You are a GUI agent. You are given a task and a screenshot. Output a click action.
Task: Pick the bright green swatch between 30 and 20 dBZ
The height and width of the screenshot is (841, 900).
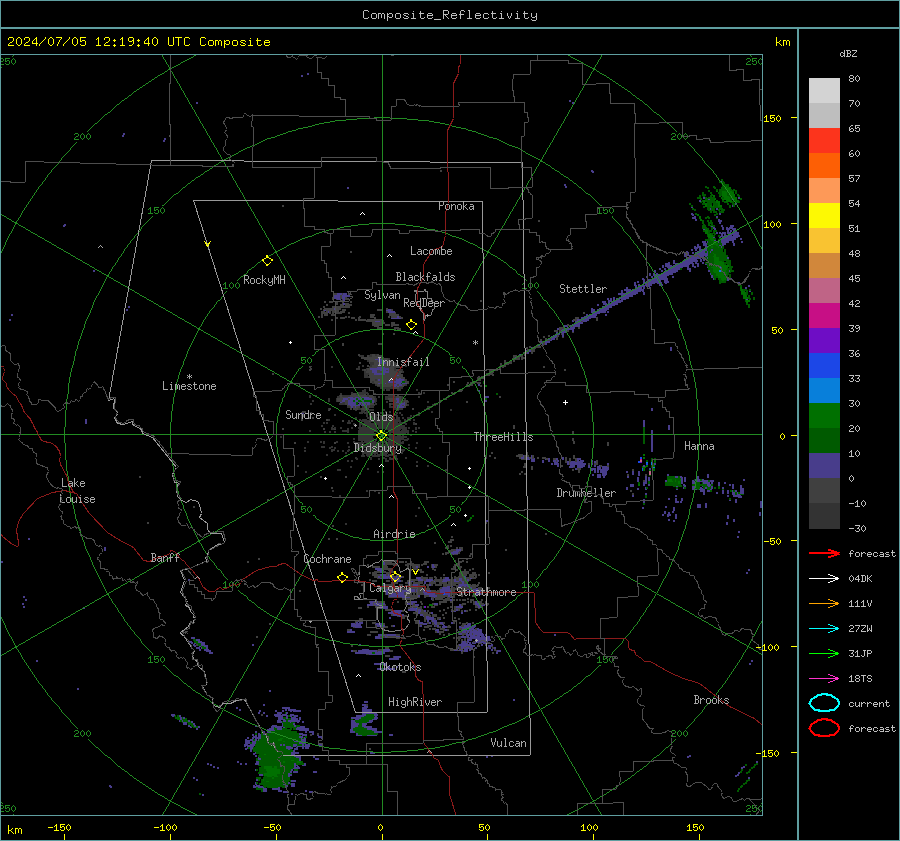pyautogui.click(x=824, y=416)
